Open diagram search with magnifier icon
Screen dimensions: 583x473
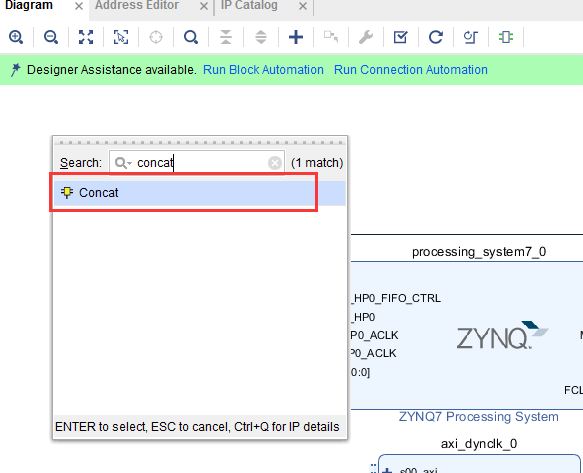(191, 37)
